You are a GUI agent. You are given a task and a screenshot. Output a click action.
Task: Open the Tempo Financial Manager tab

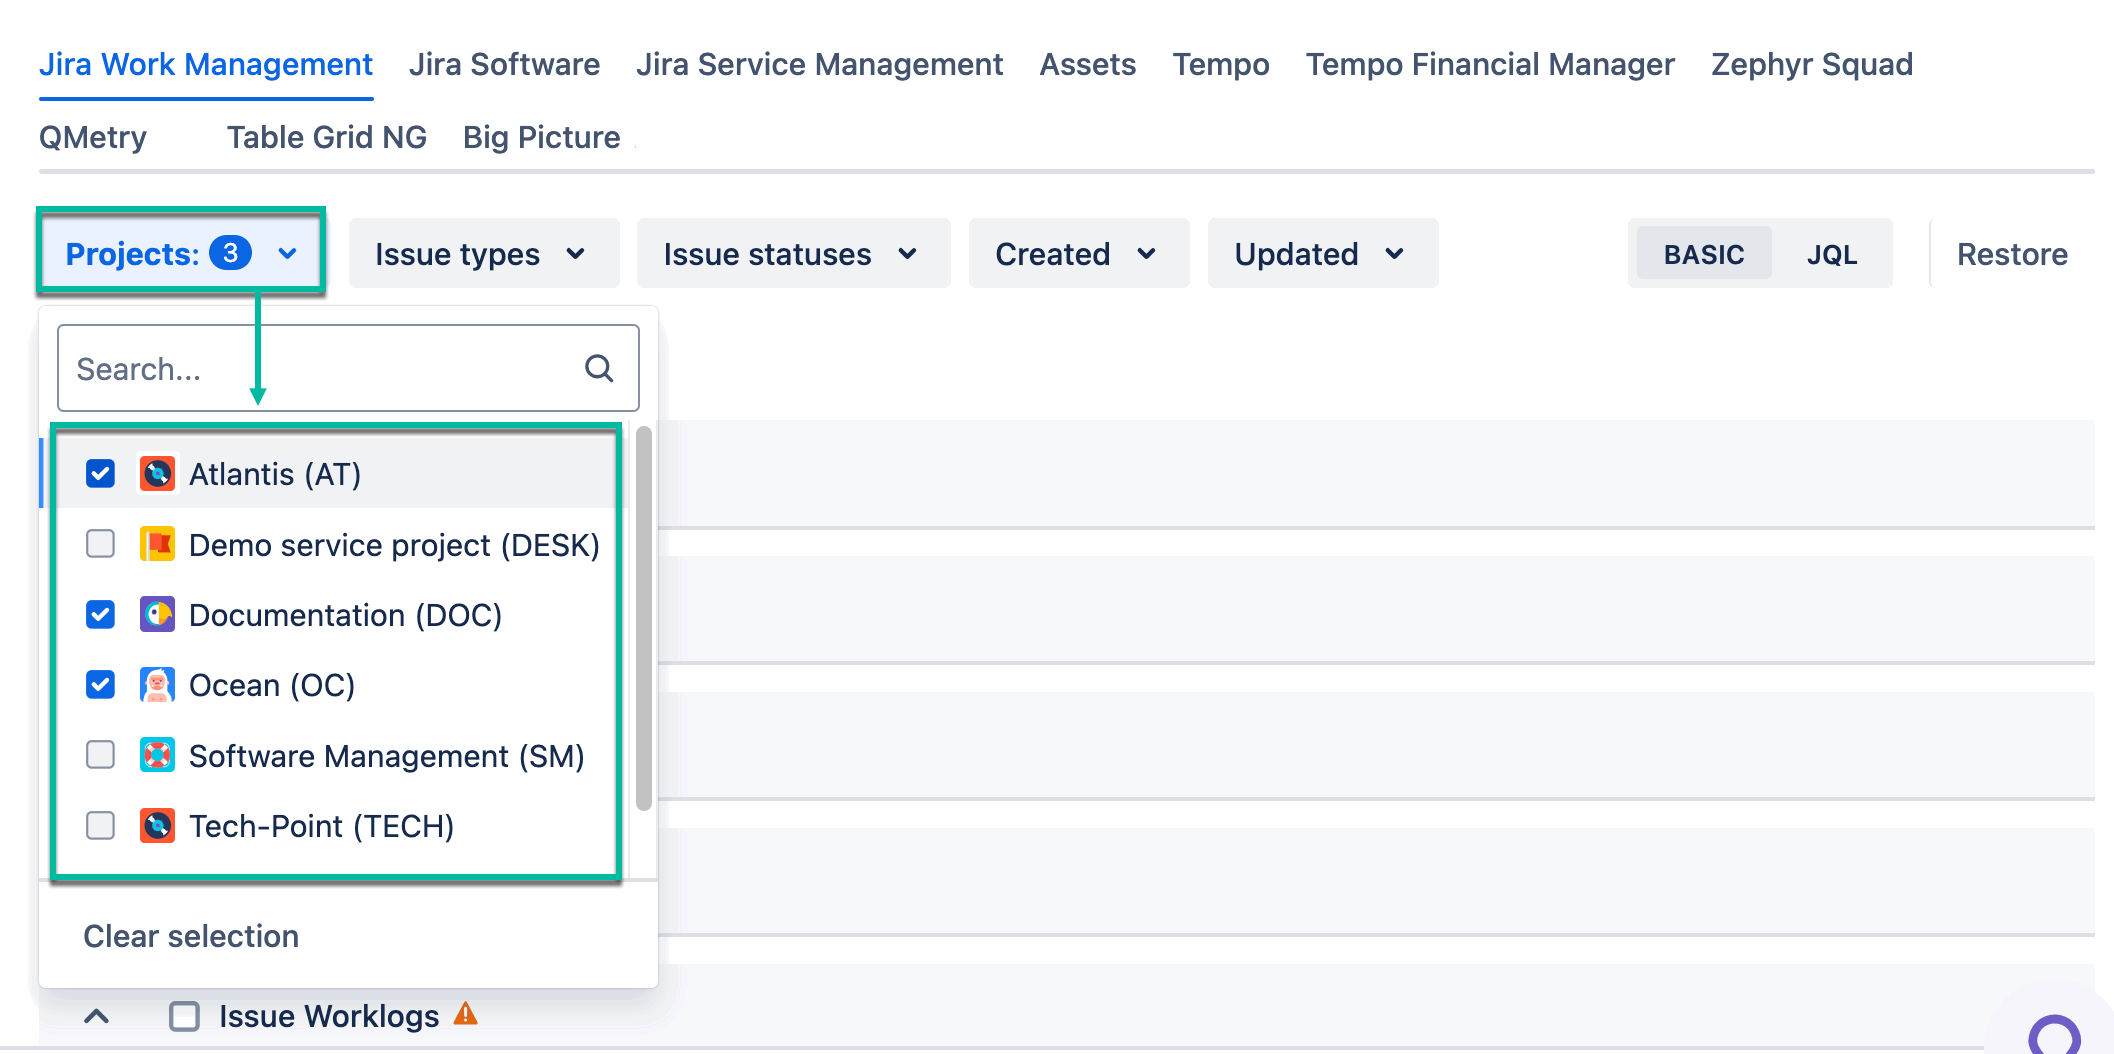[x=1489, y=65]
